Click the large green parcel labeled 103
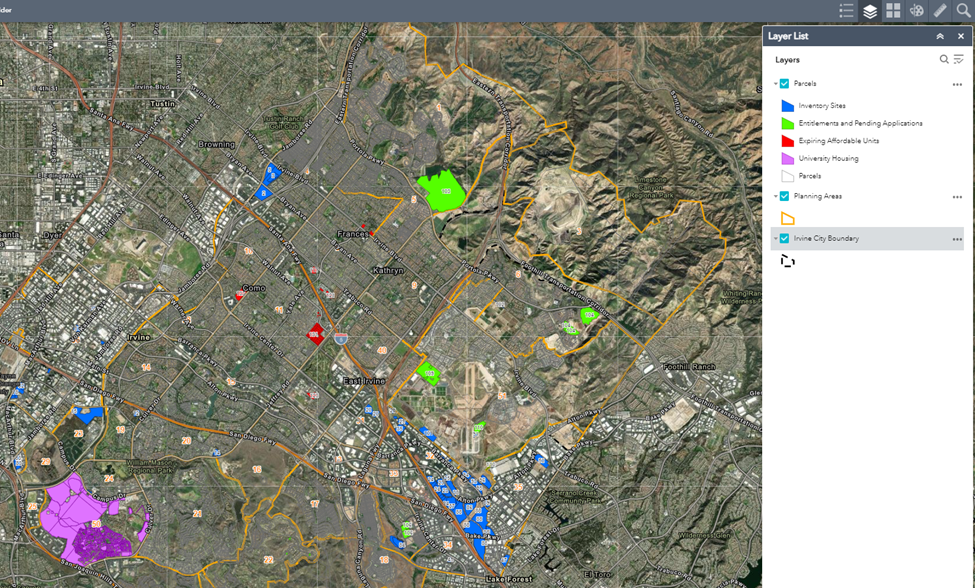 (x=442, y=190)
